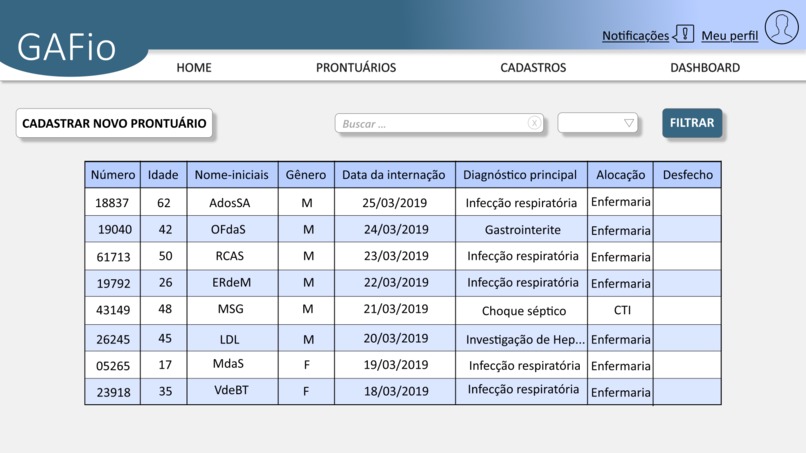Click the Idade column header

(x=163, y=175)
